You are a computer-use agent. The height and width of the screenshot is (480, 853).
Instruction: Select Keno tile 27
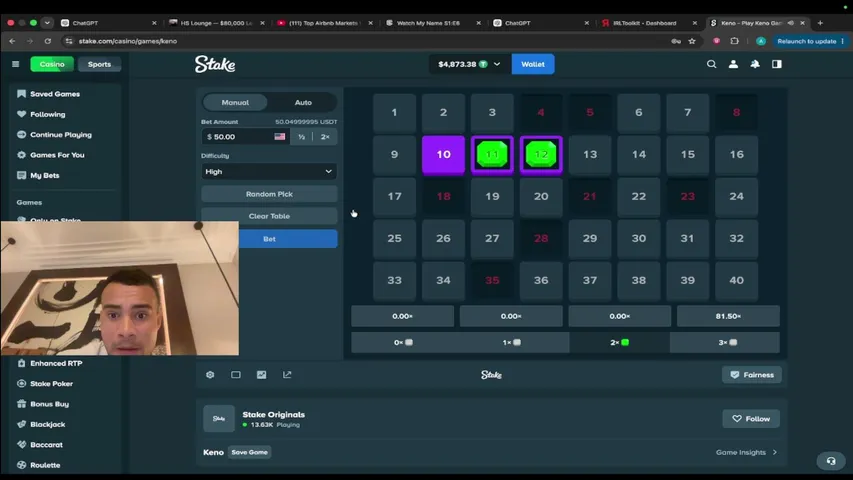tap(492, 238)
